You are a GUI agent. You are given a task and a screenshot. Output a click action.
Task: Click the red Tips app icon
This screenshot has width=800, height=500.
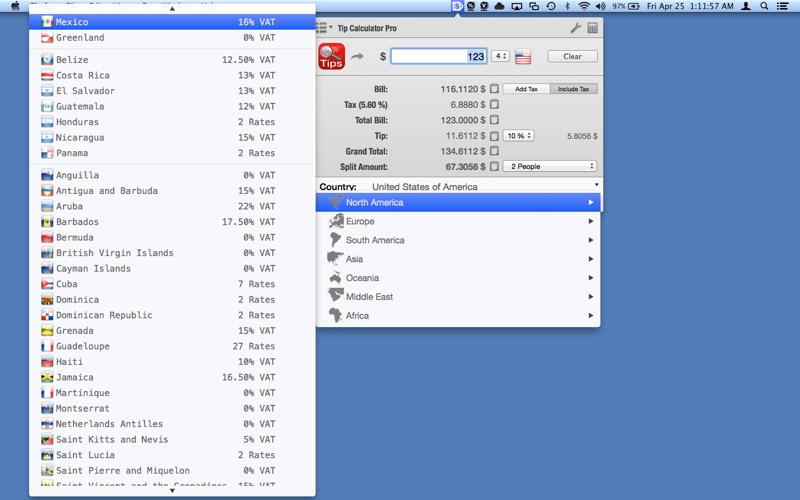click(x=331, y=56)
